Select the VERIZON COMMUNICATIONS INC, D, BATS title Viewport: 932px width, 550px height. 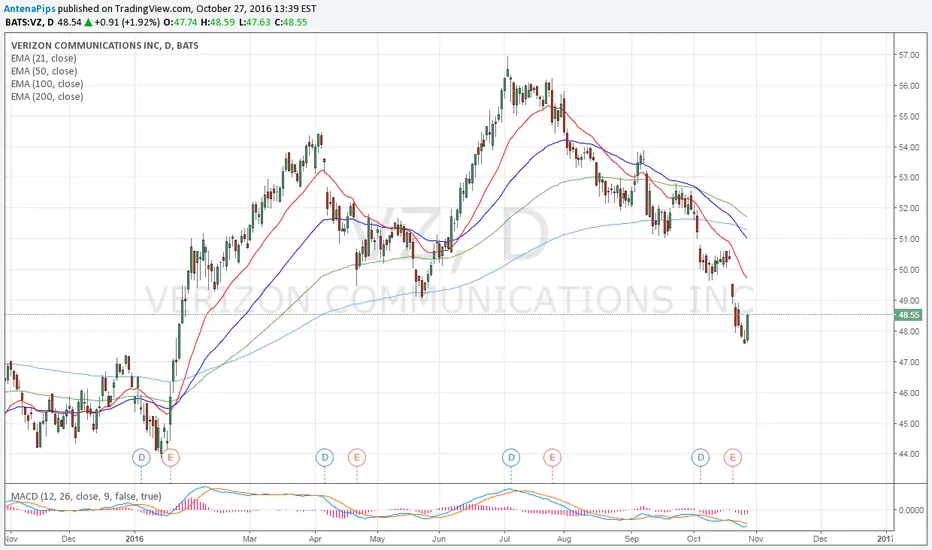105,45
